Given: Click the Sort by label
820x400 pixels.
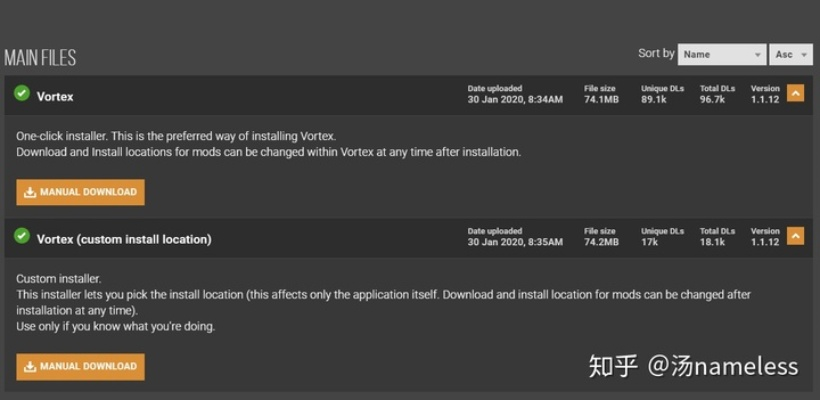Looking at the screenshot, I should 655,53.
